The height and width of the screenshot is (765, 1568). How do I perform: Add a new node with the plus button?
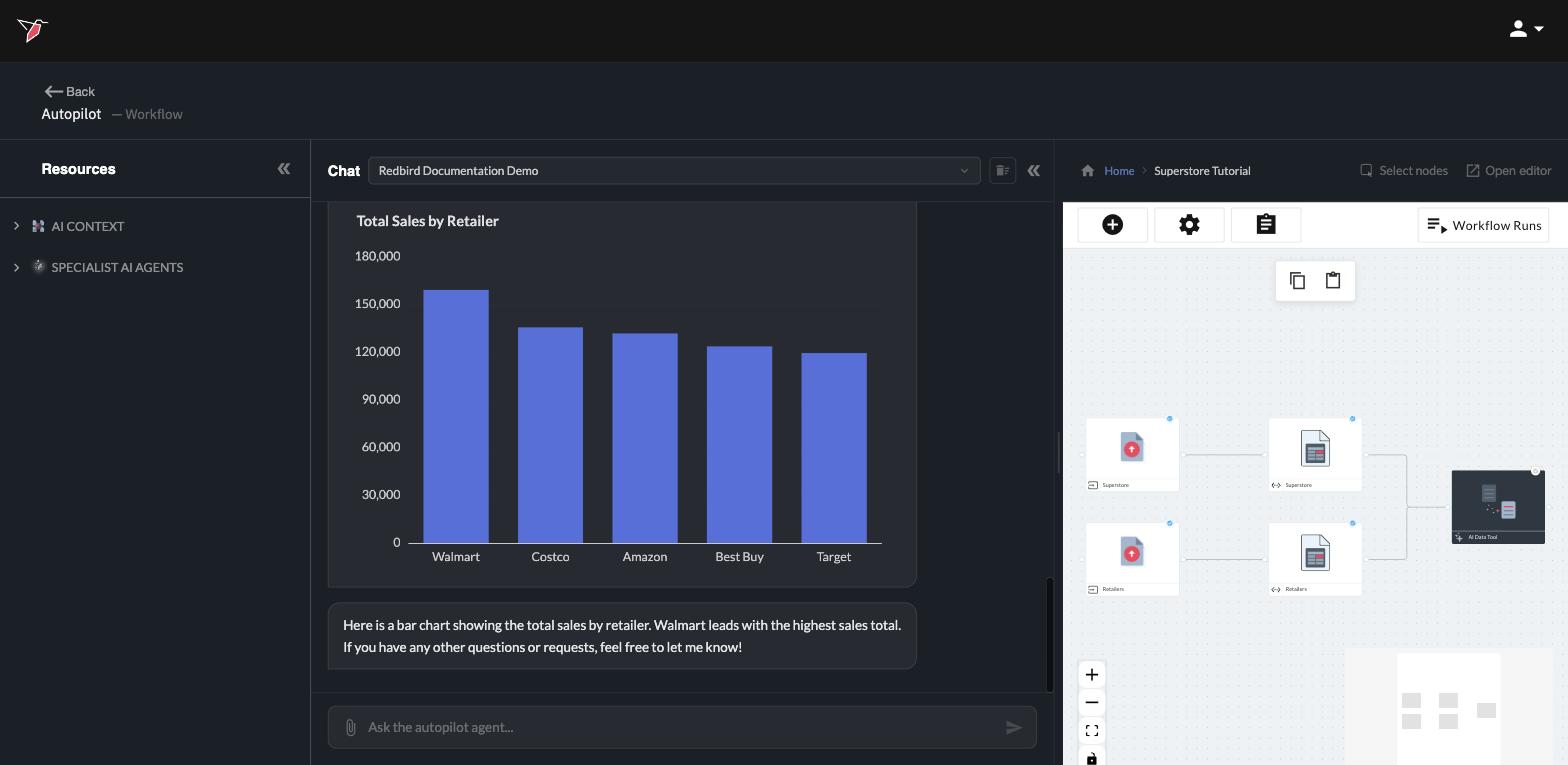tap(1113, 225)
